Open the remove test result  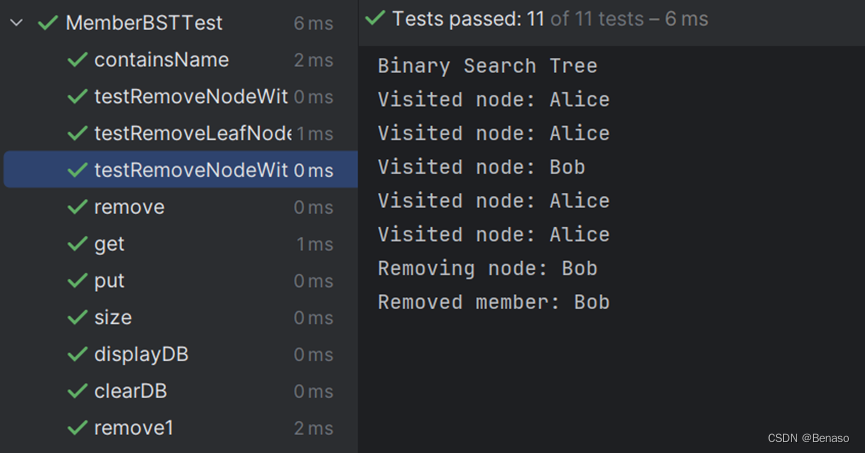point(180,207)
